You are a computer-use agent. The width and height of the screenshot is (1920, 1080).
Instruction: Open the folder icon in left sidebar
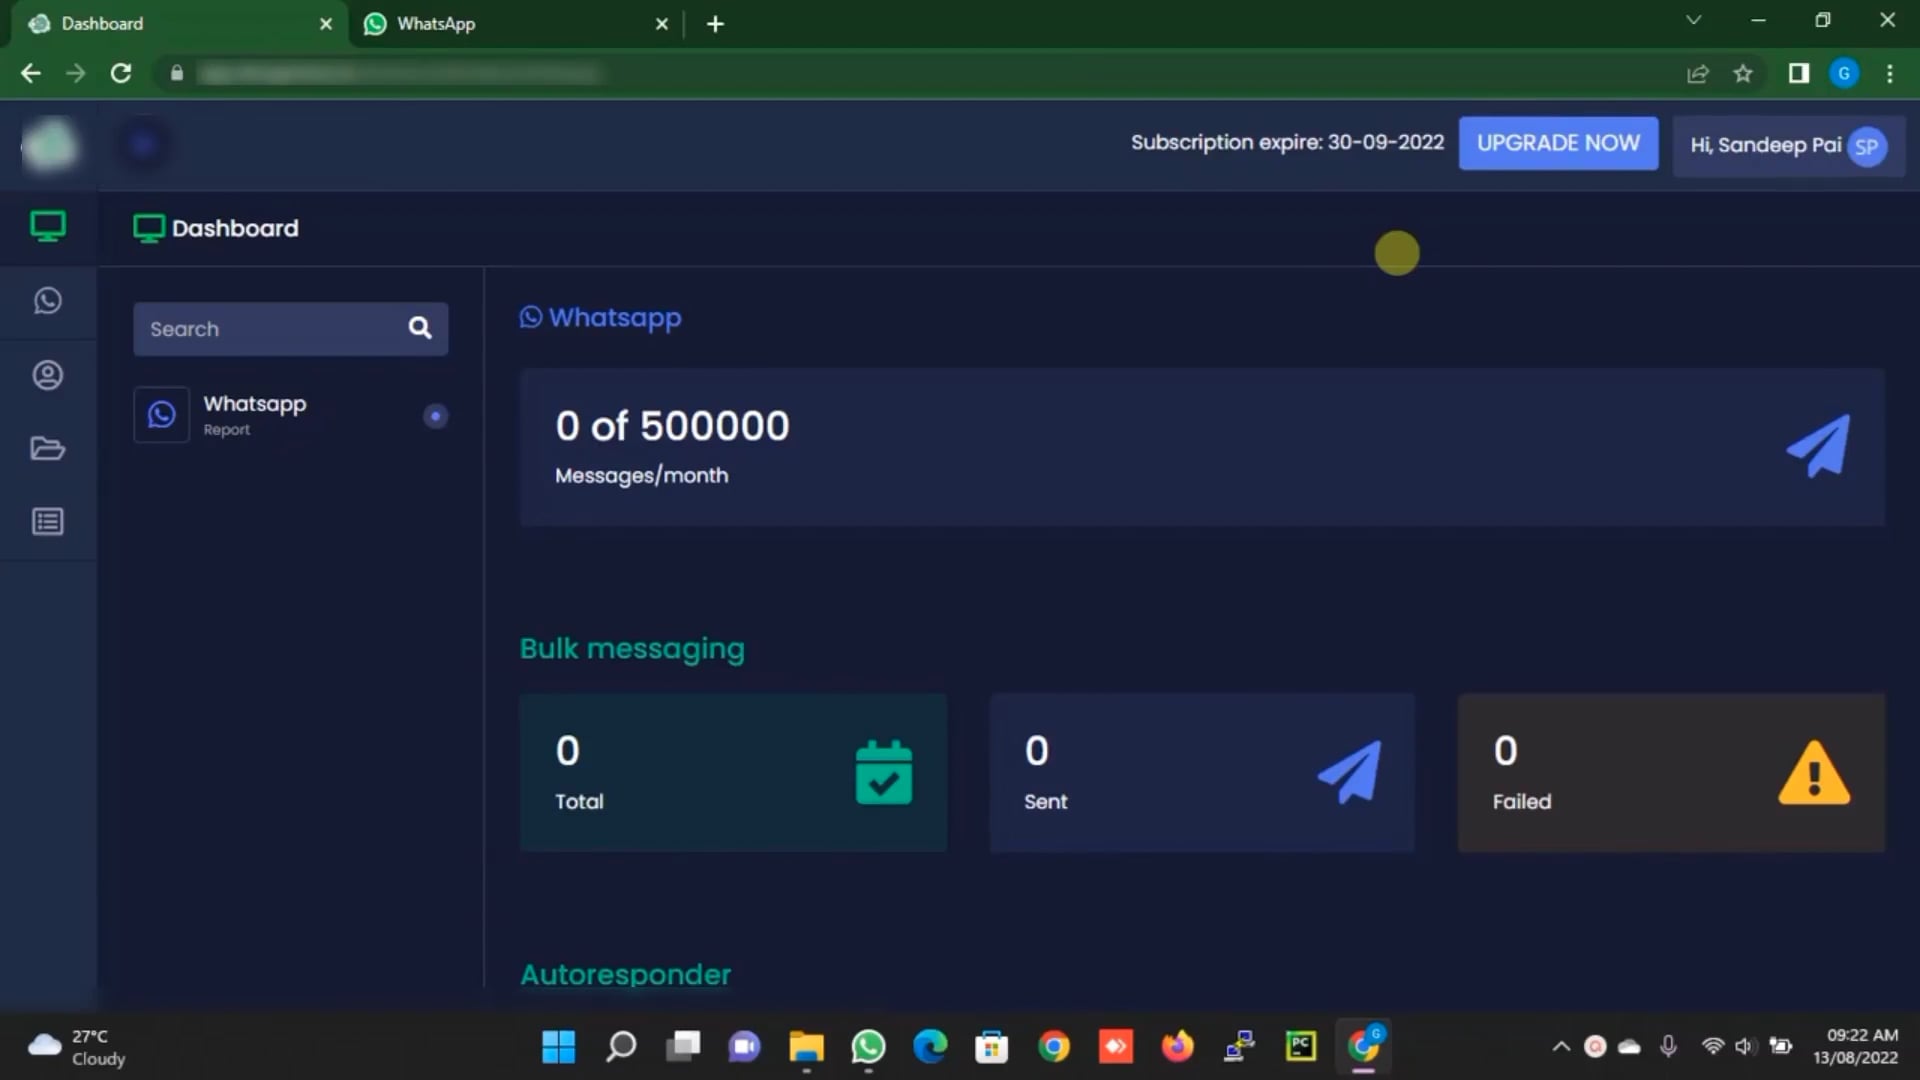click(x=47, y=449)
